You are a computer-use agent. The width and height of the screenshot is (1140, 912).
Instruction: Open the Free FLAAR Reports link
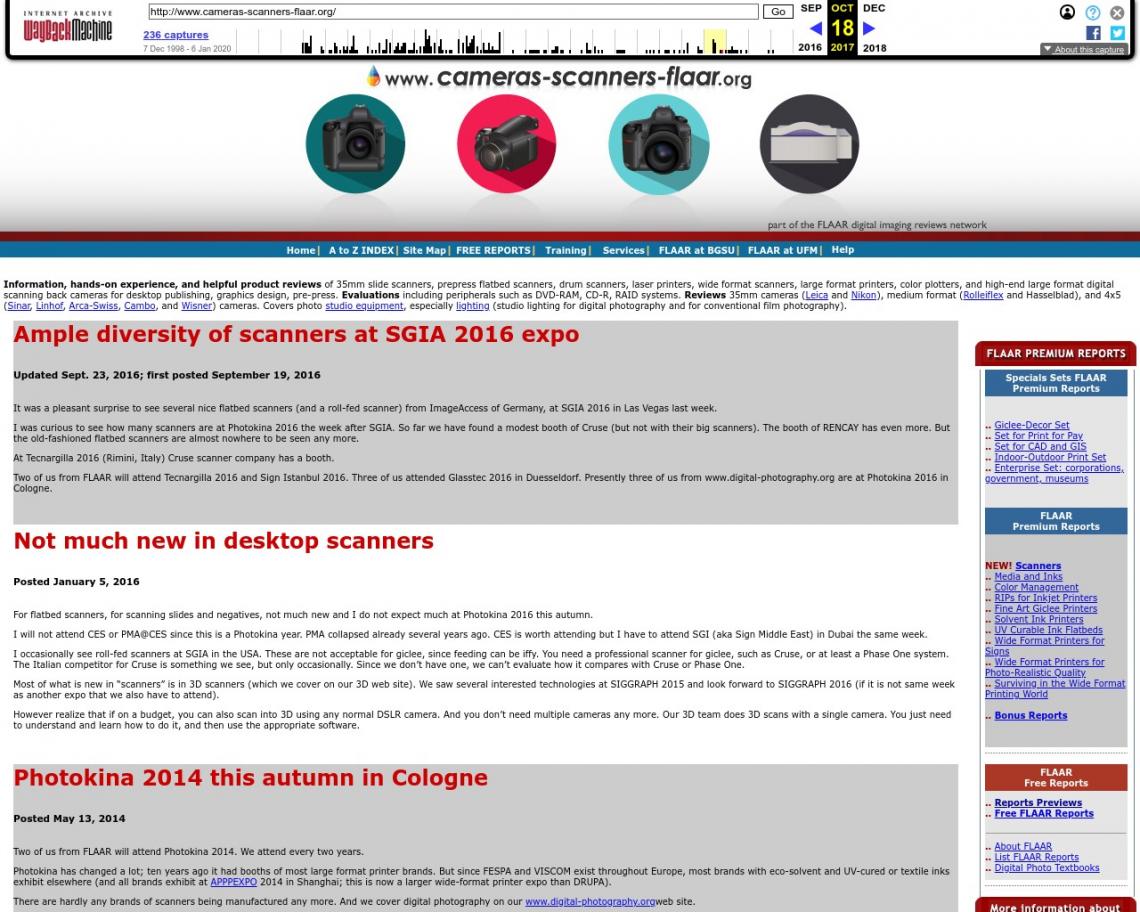coord(1043,814)
